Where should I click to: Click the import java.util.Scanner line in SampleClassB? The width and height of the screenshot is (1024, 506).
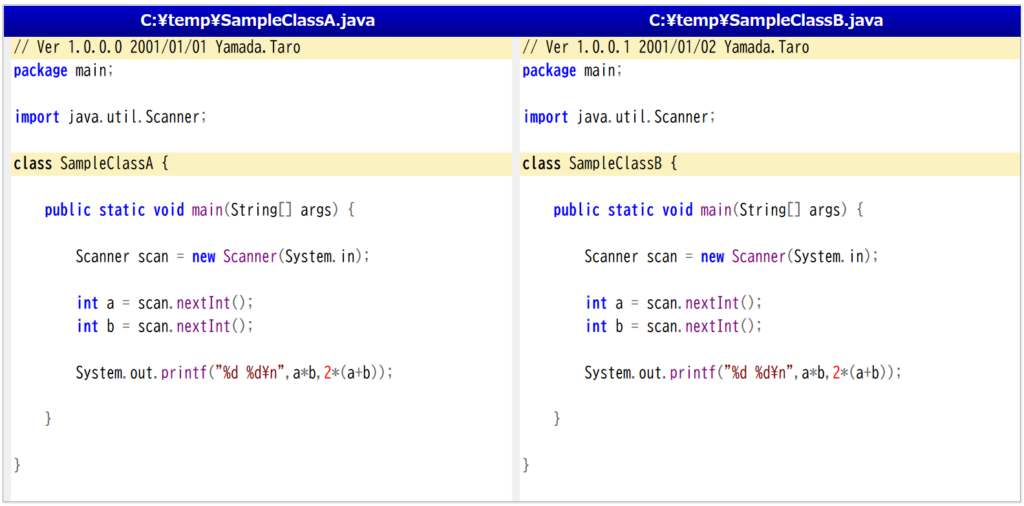click(619, 118)
